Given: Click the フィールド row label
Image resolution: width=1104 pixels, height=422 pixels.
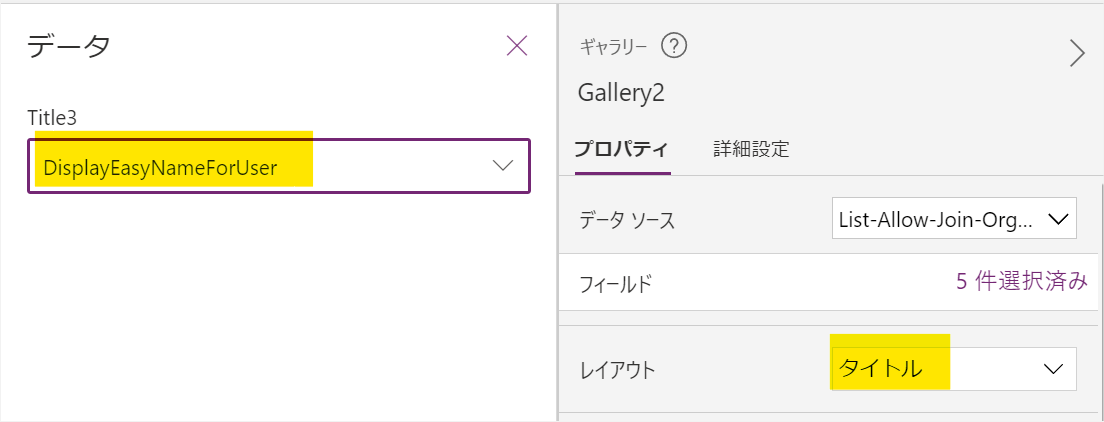Looking at the screenshot, I should tap(616, 285).
